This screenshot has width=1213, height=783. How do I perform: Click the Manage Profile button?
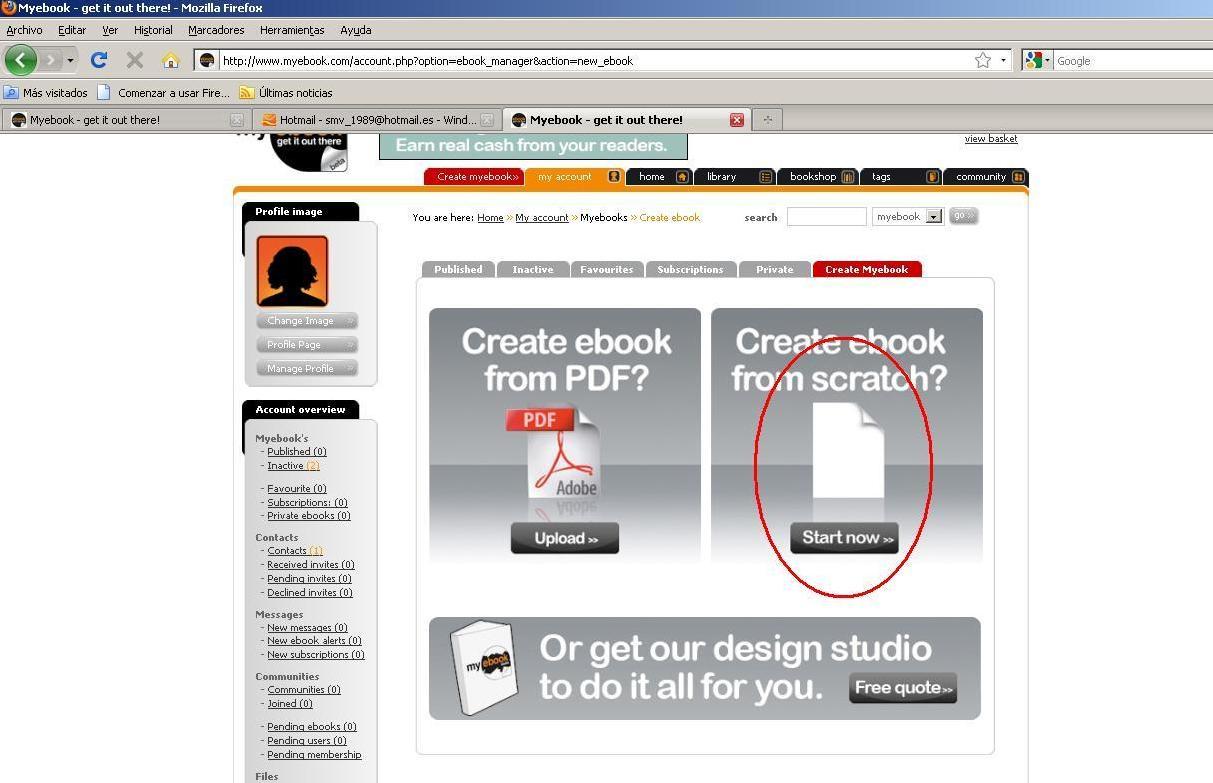pos(308,369)
